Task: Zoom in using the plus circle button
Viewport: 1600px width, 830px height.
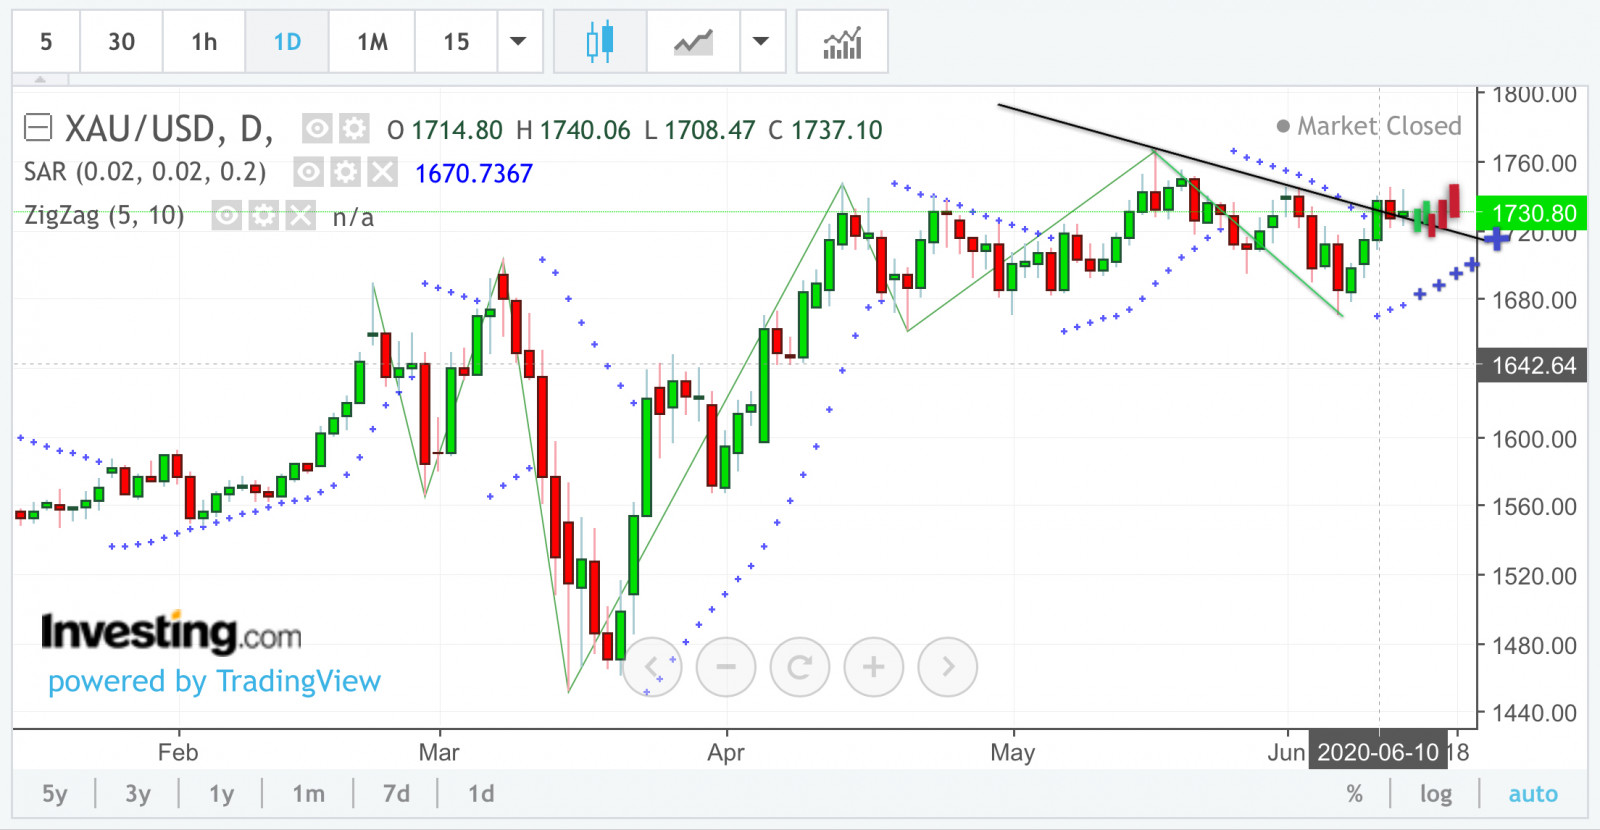Action: tap(873, 667)
